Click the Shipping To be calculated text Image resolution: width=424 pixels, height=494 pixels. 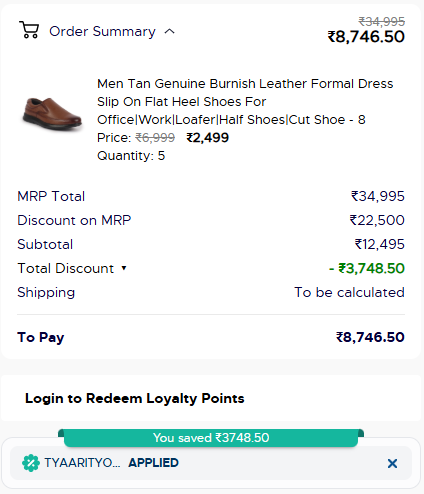(x=349, y=292)
